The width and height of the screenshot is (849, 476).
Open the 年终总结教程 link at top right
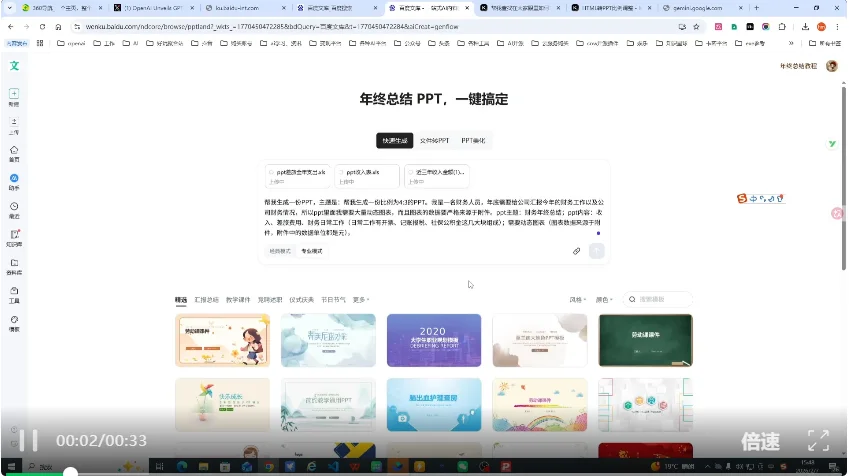(x=798, y=66)
